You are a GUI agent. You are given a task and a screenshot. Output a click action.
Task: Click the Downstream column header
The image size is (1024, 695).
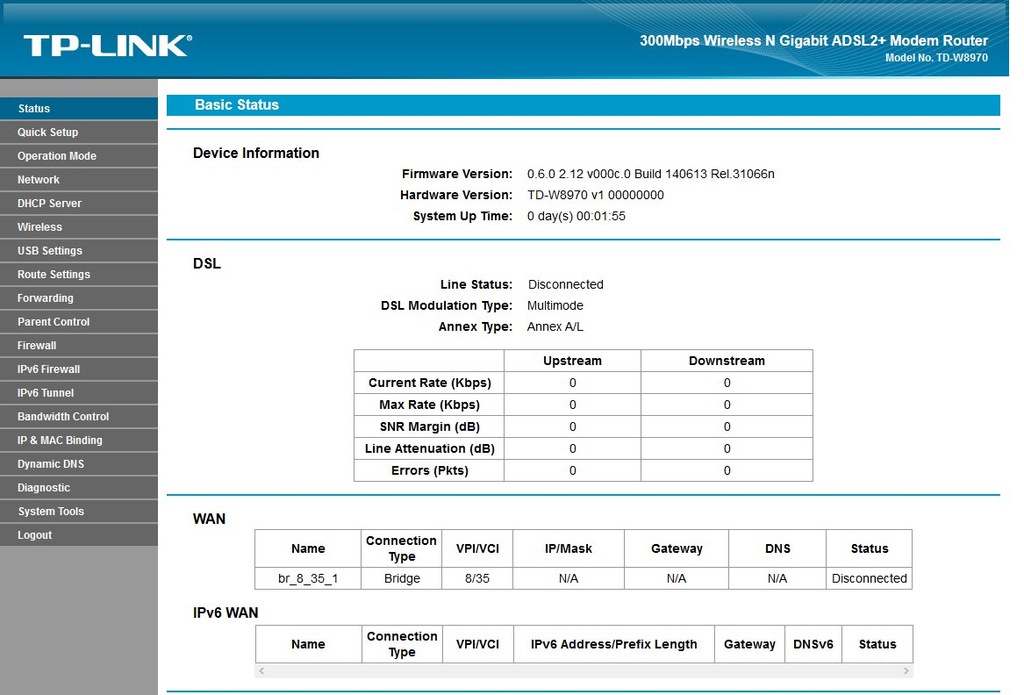pyautogui.click(x=727, y=361)
